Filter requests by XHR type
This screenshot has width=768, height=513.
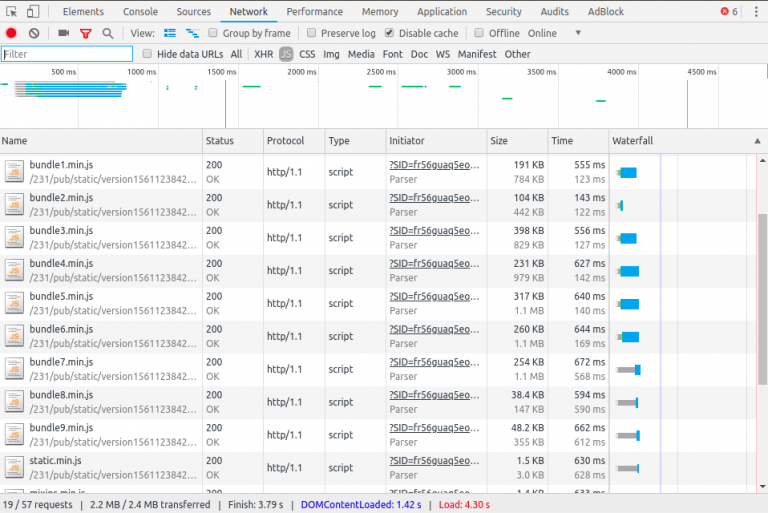(263, 54)
